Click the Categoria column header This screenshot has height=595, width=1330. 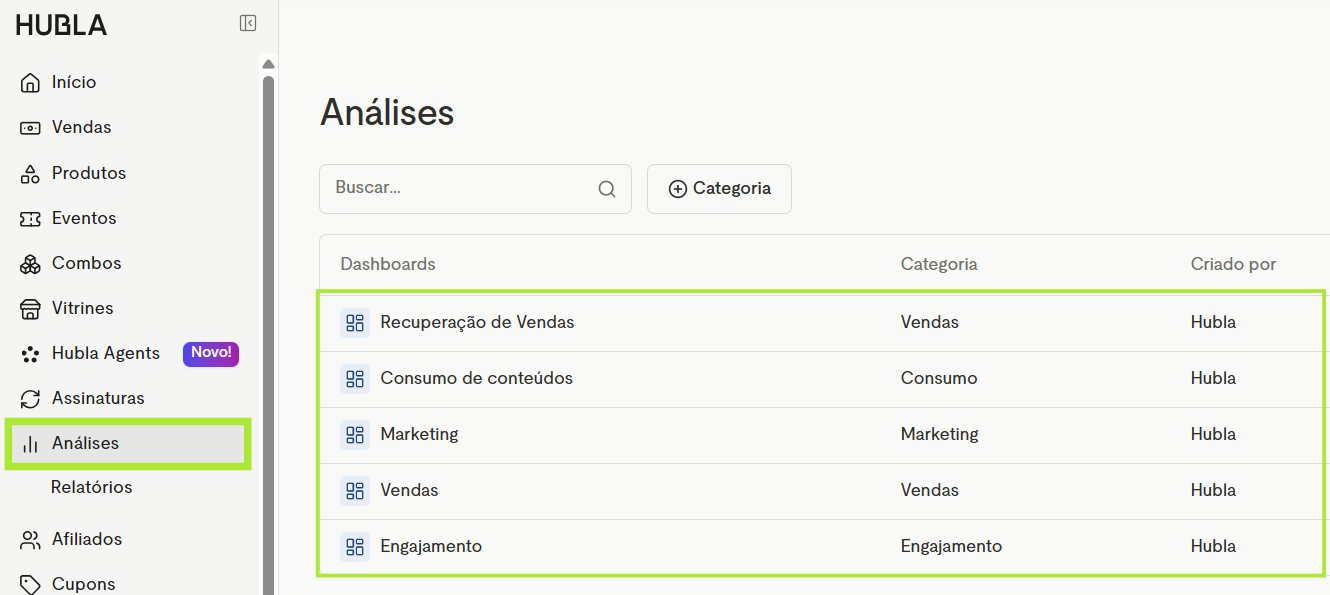pyautogui.click(x=939, y=264)
